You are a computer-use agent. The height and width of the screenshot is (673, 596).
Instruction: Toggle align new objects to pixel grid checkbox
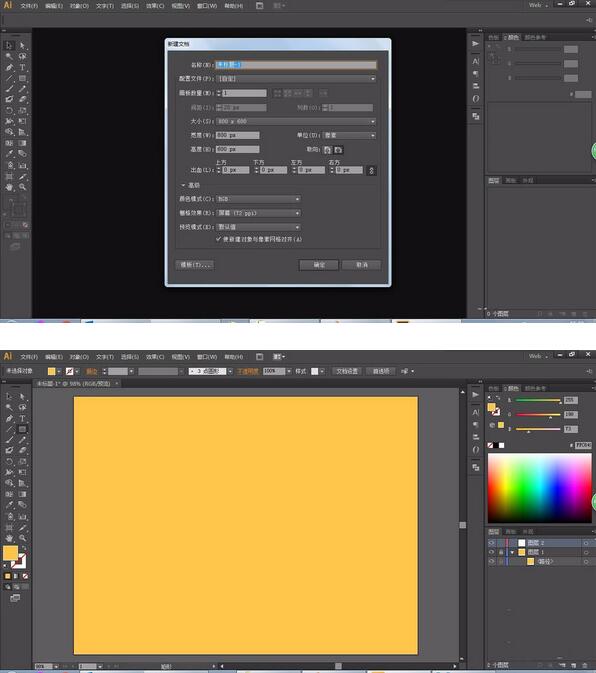pos(219,239)
